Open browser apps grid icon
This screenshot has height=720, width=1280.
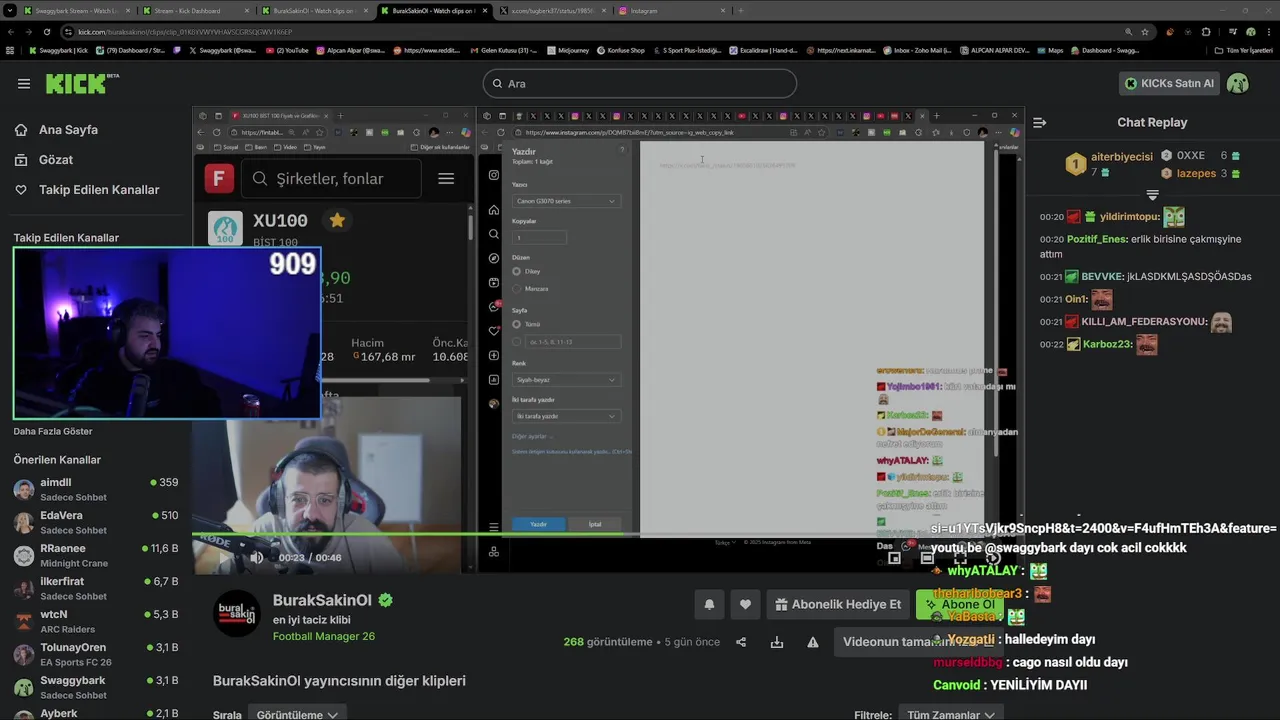pyautogui.click(x=10, y=50)
